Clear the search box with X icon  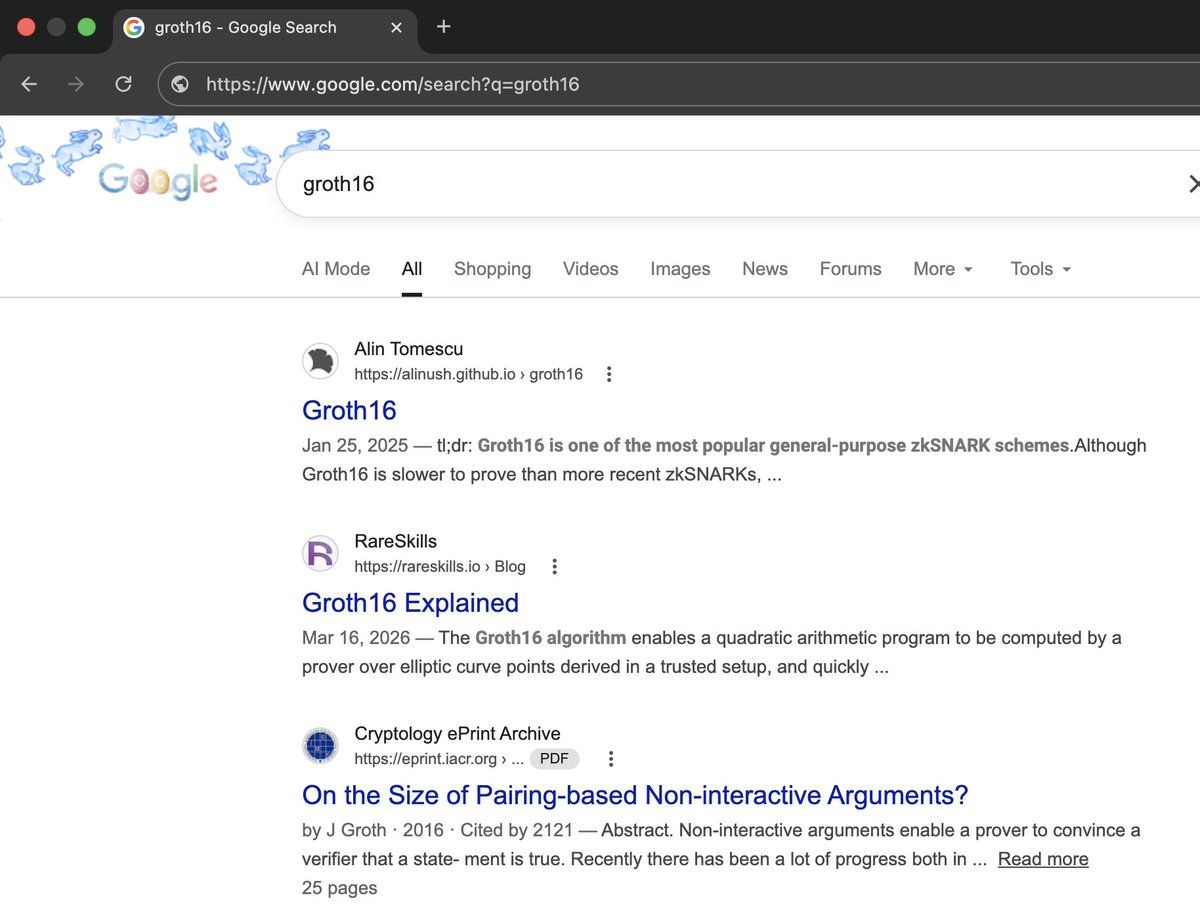point(1193,183)
